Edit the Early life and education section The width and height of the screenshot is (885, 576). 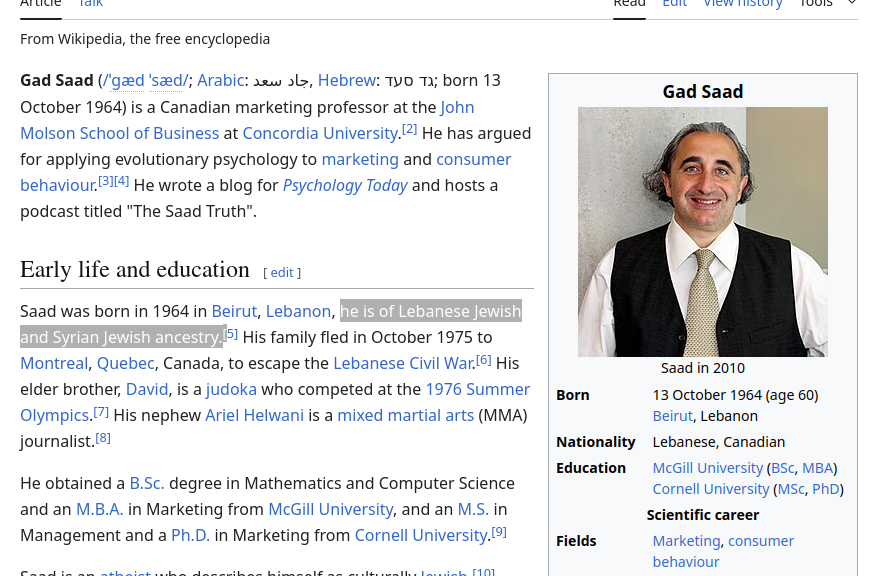click(282, 272)
